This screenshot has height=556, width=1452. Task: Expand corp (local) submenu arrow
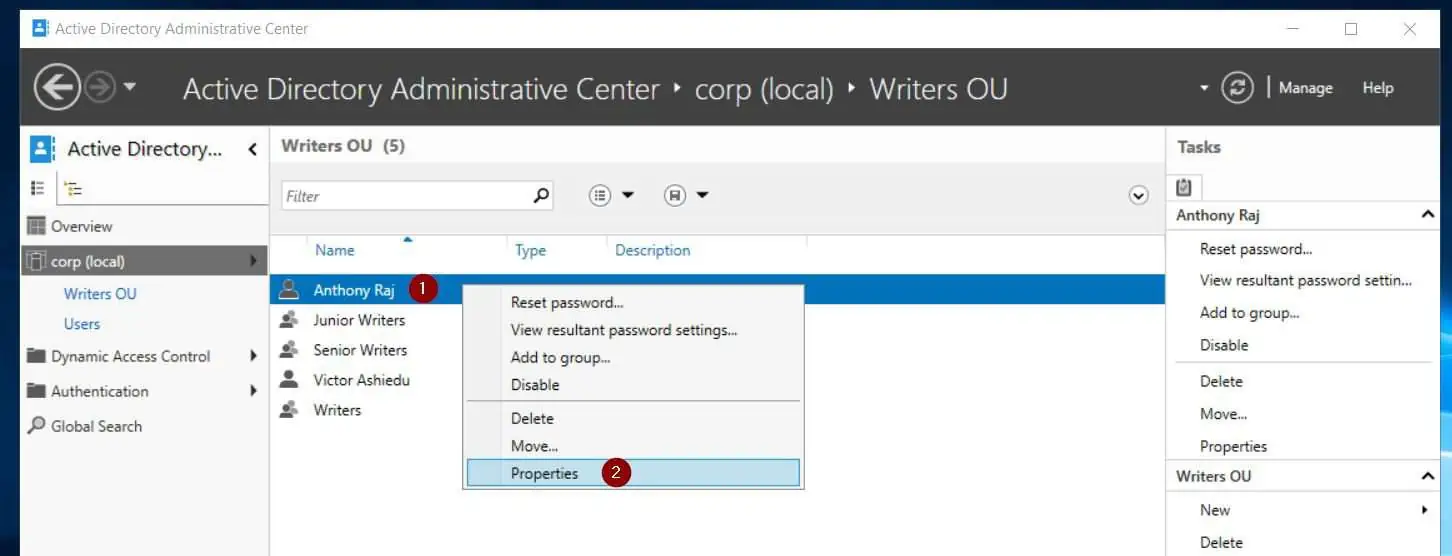254,261
